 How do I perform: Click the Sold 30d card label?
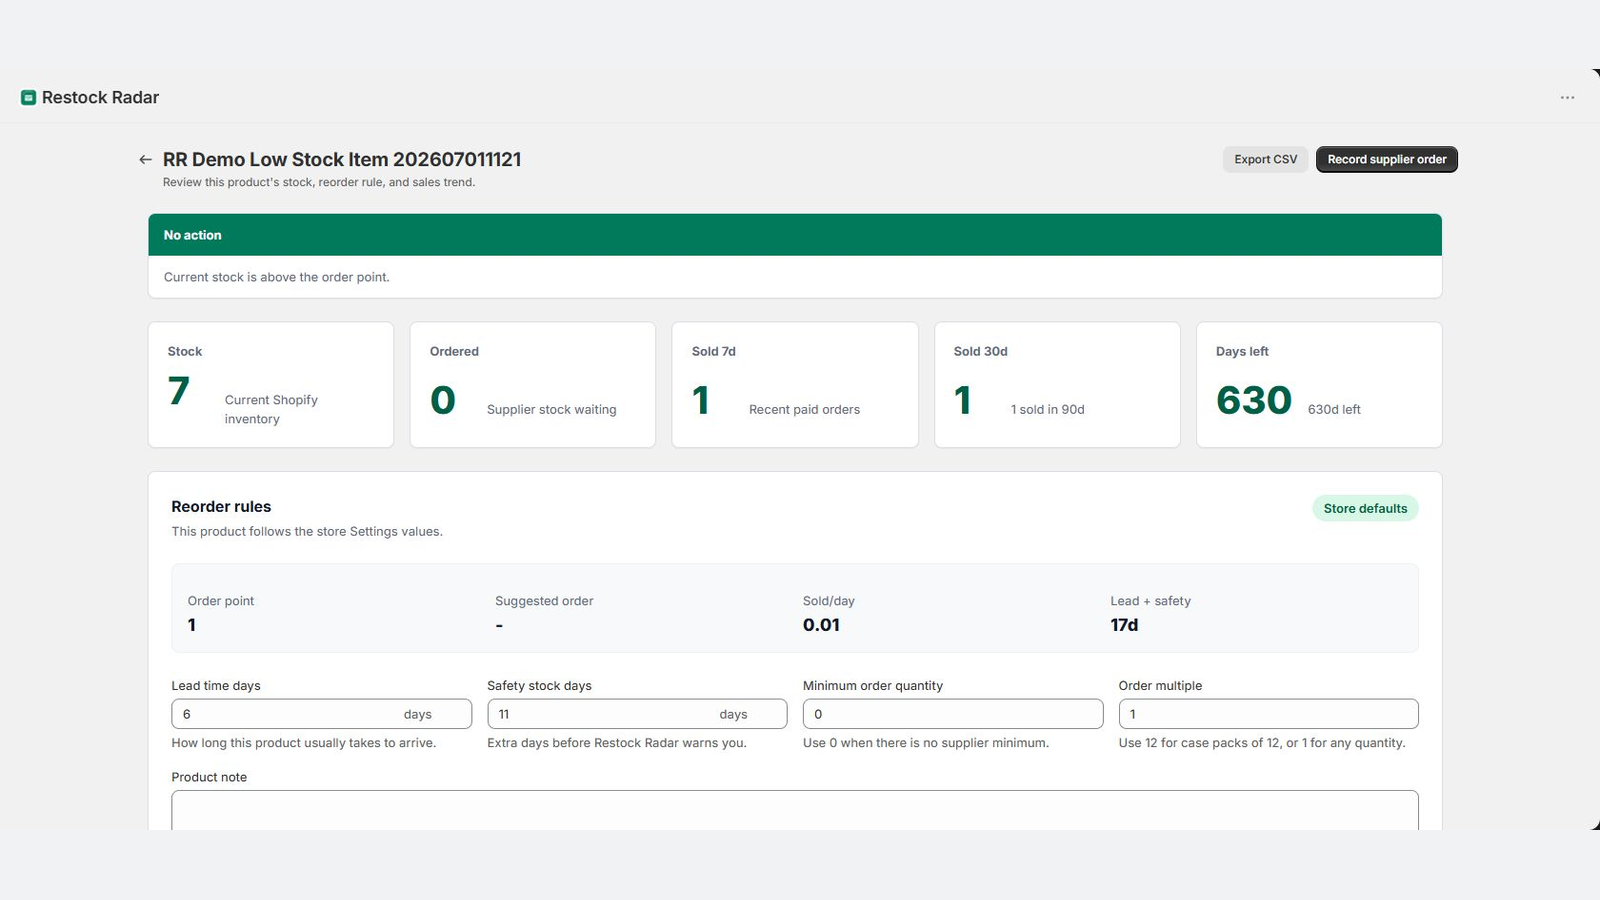[981, 351]
